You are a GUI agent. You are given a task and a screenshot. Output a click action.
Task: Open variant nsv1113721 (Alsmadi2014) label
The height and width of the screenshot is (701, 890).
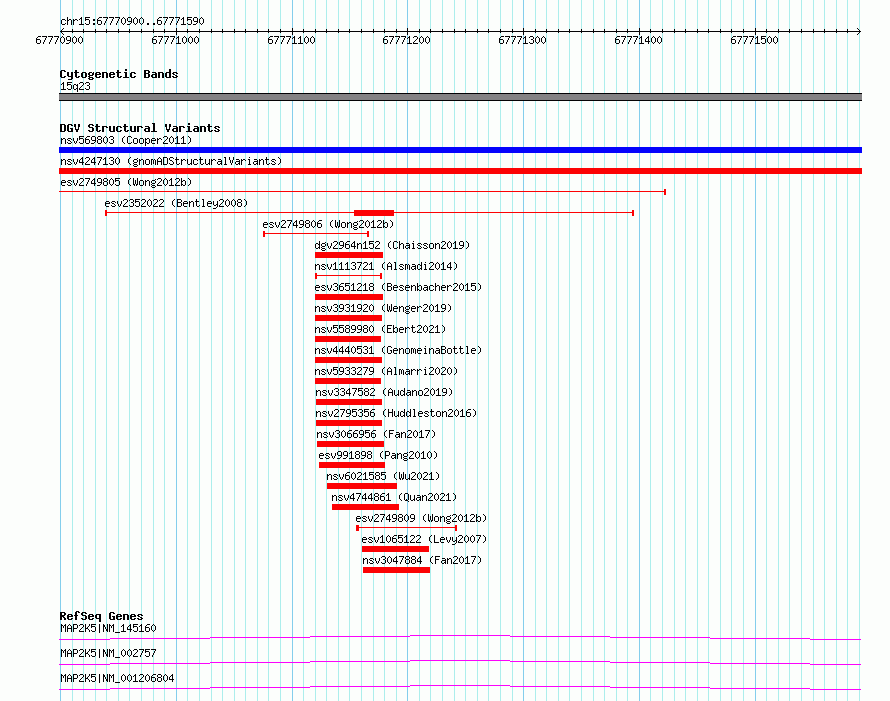(x=386, y=266)
